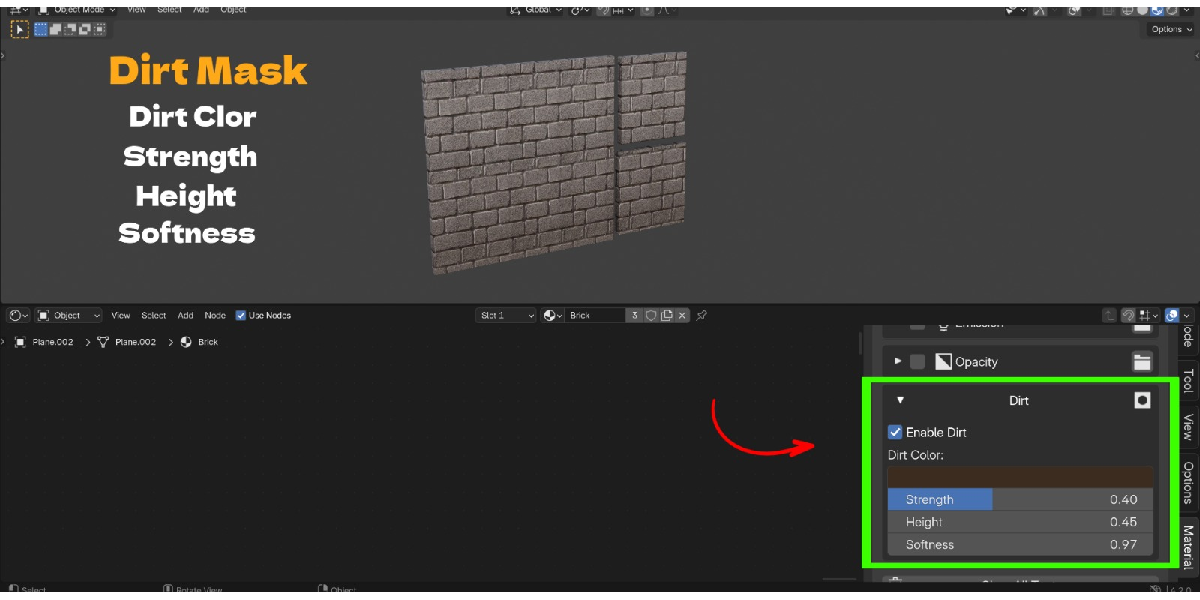Click the Softness value field
The height and width of the screenshot is (600, 1200).
(x=1020, y=545)
